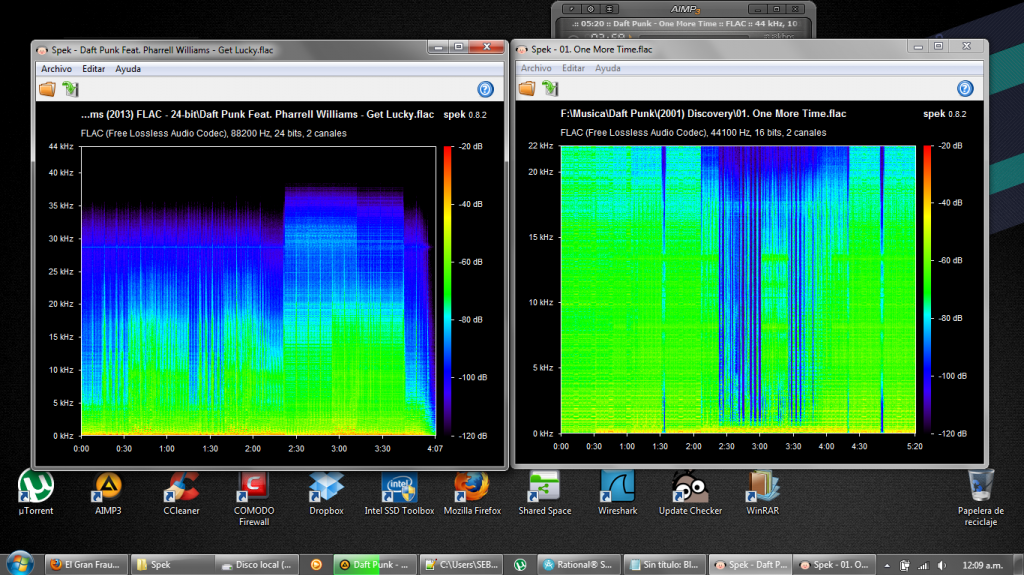Viewport: 1024px width, 575px height.
Task: Click Show desktop button at taskbar edge
Action: click(1019, 565)
